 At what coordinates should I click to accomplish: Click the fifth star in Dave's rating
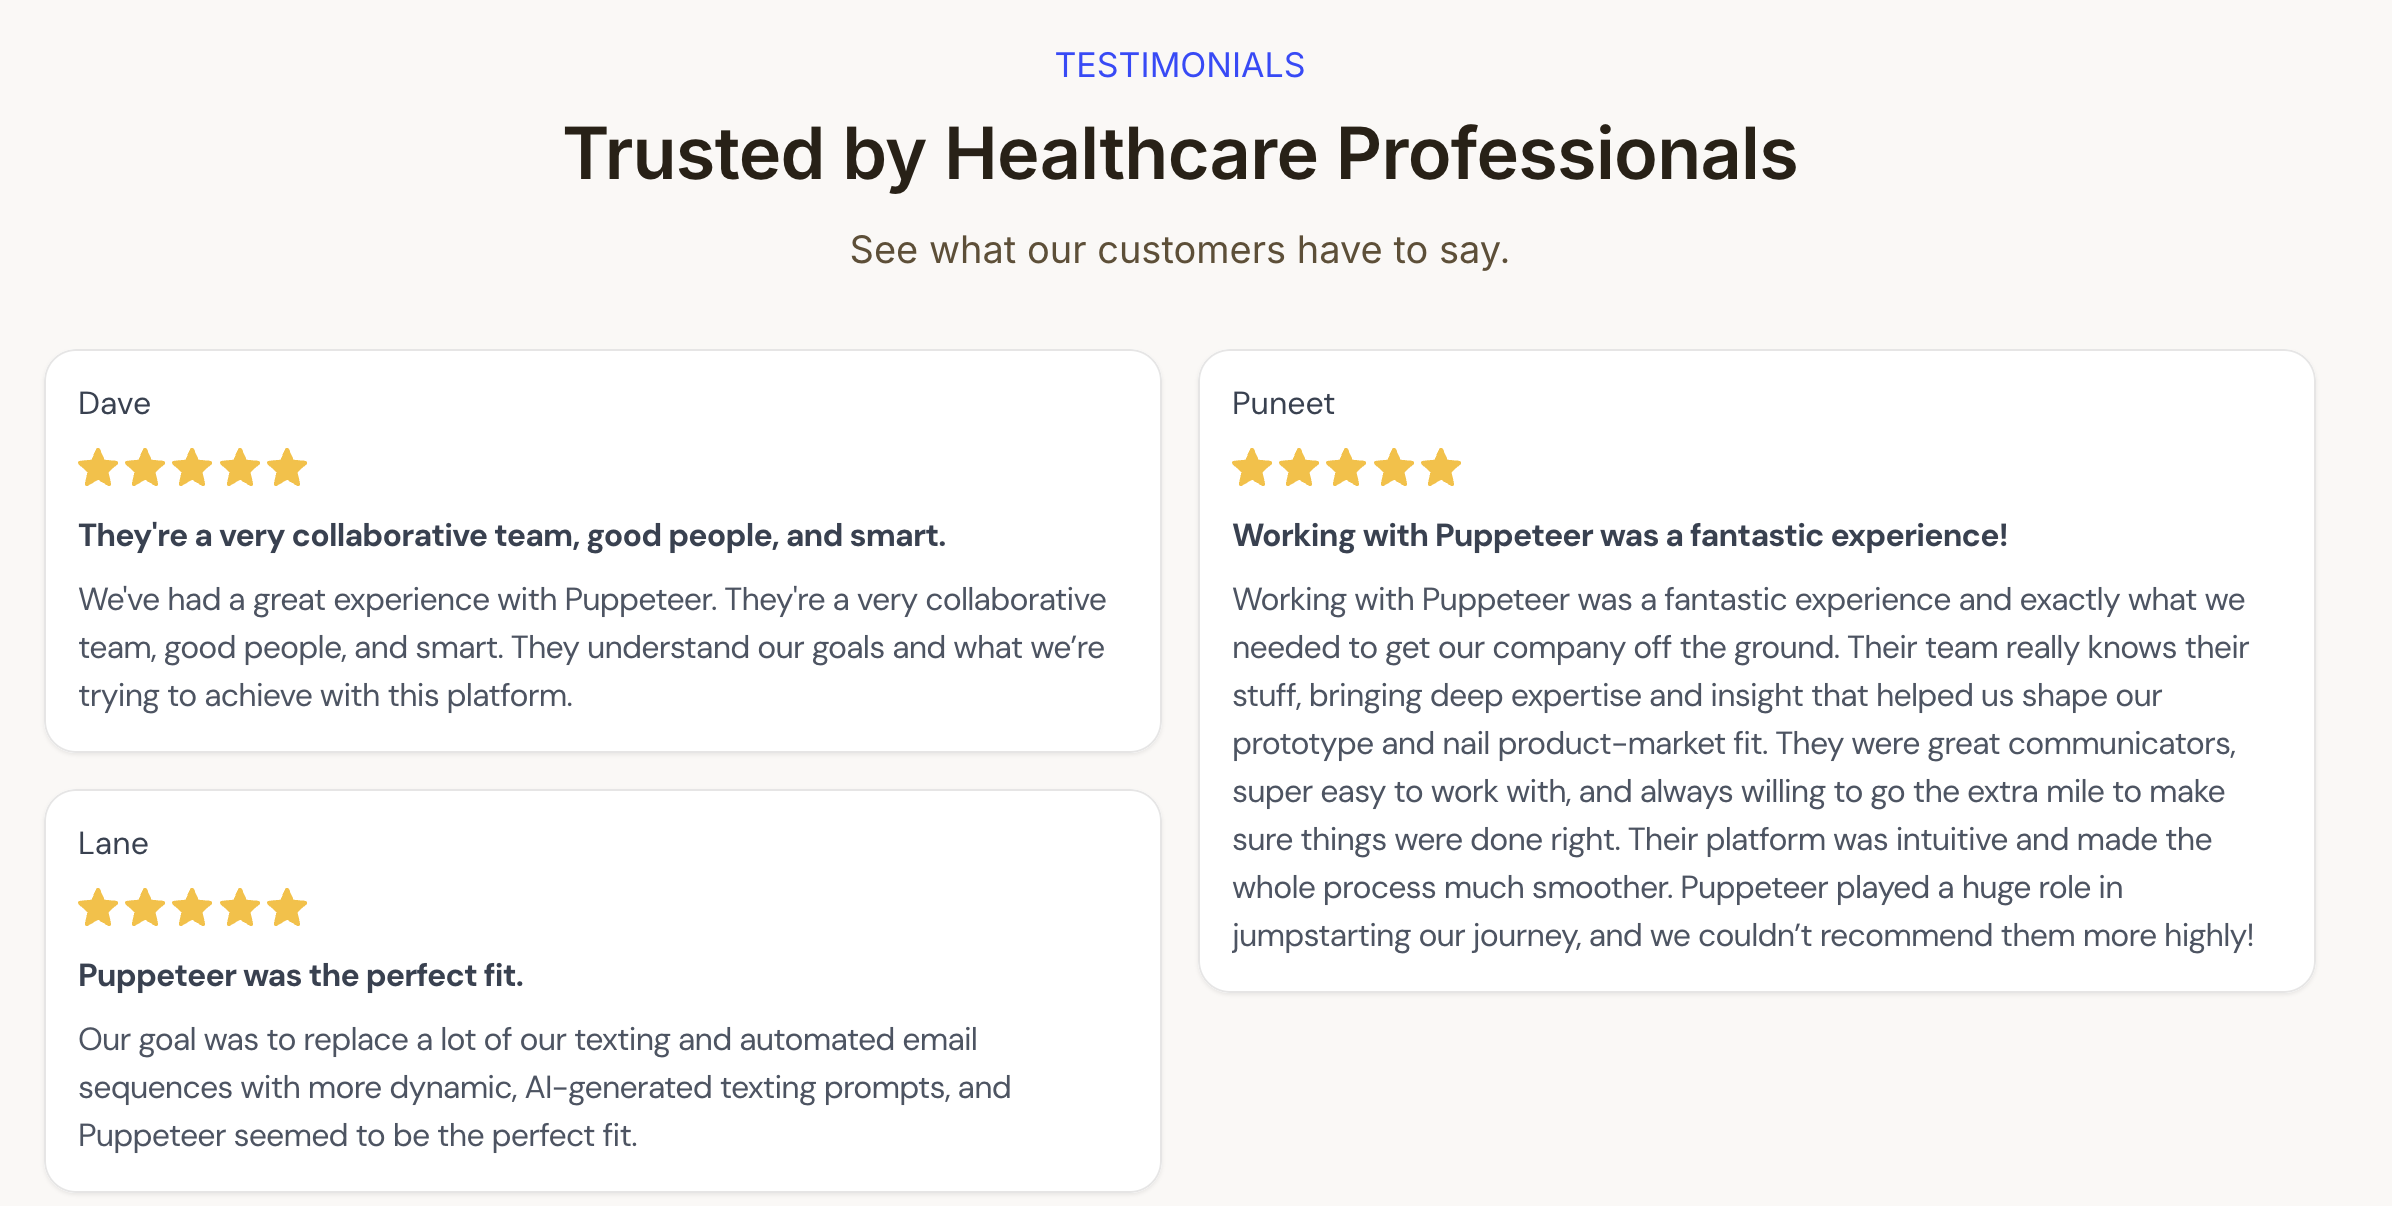[287, 468]
